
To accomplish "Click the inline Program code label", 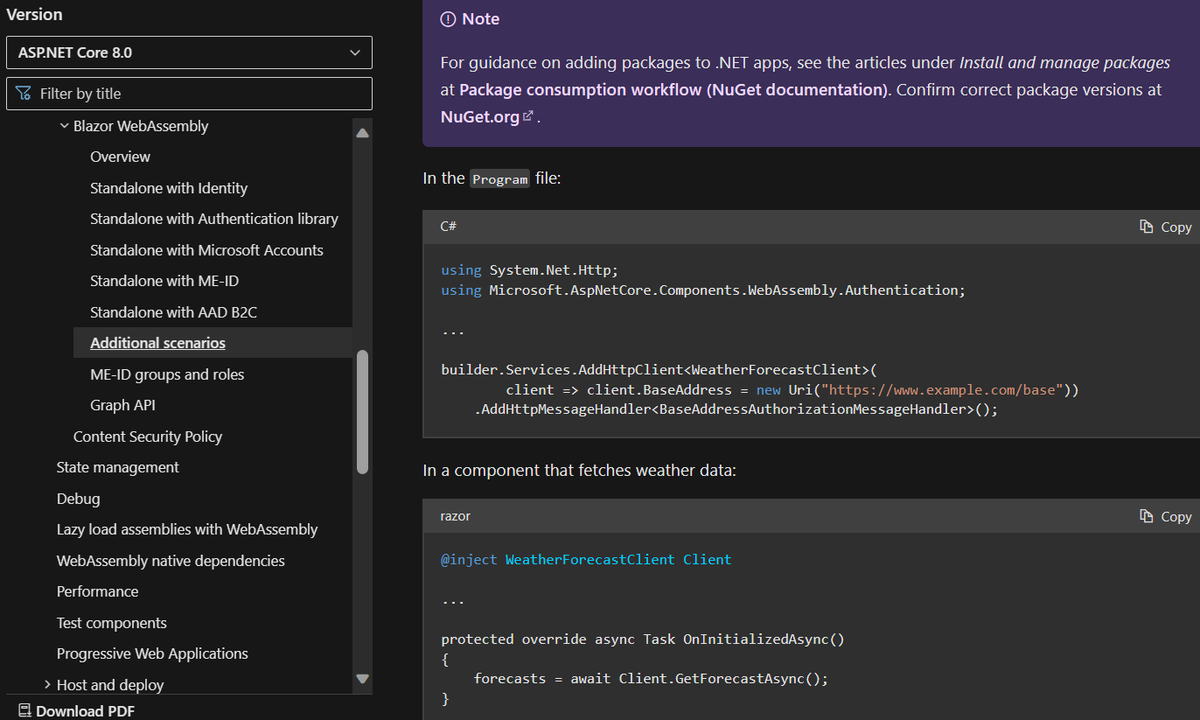I will (500, 179).
